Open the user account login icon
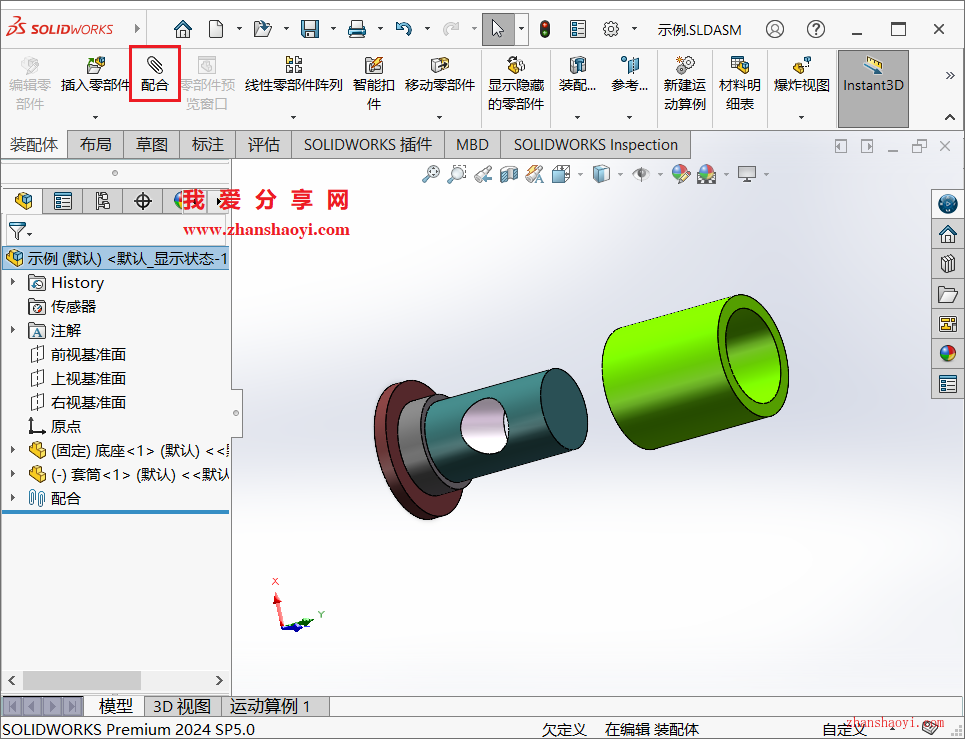The width and height of the screenshot is (965, 739). (x=775, y=29)
